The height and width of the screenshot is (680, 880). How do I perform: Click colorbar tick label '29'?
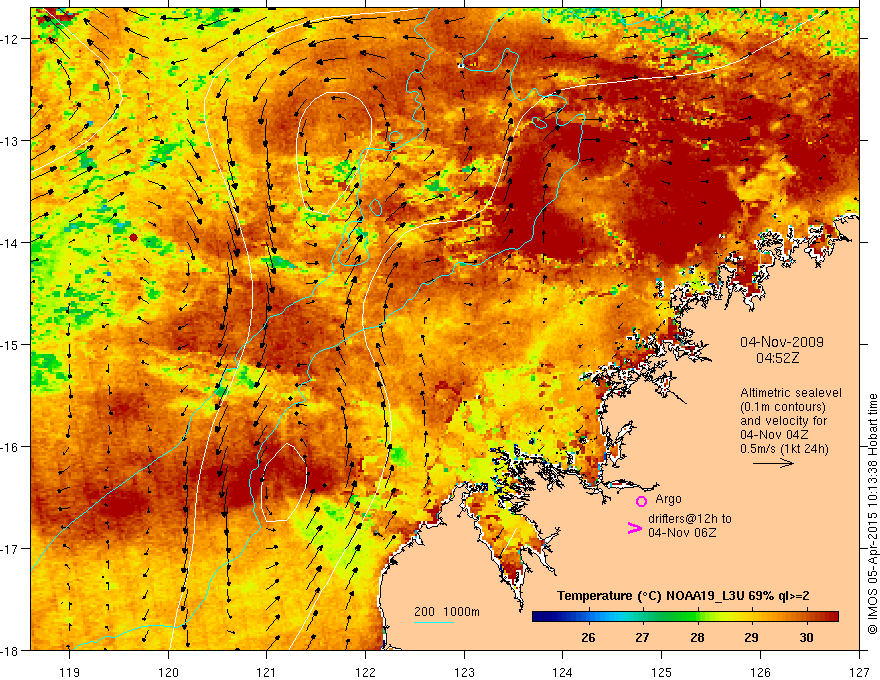point(751,637)
